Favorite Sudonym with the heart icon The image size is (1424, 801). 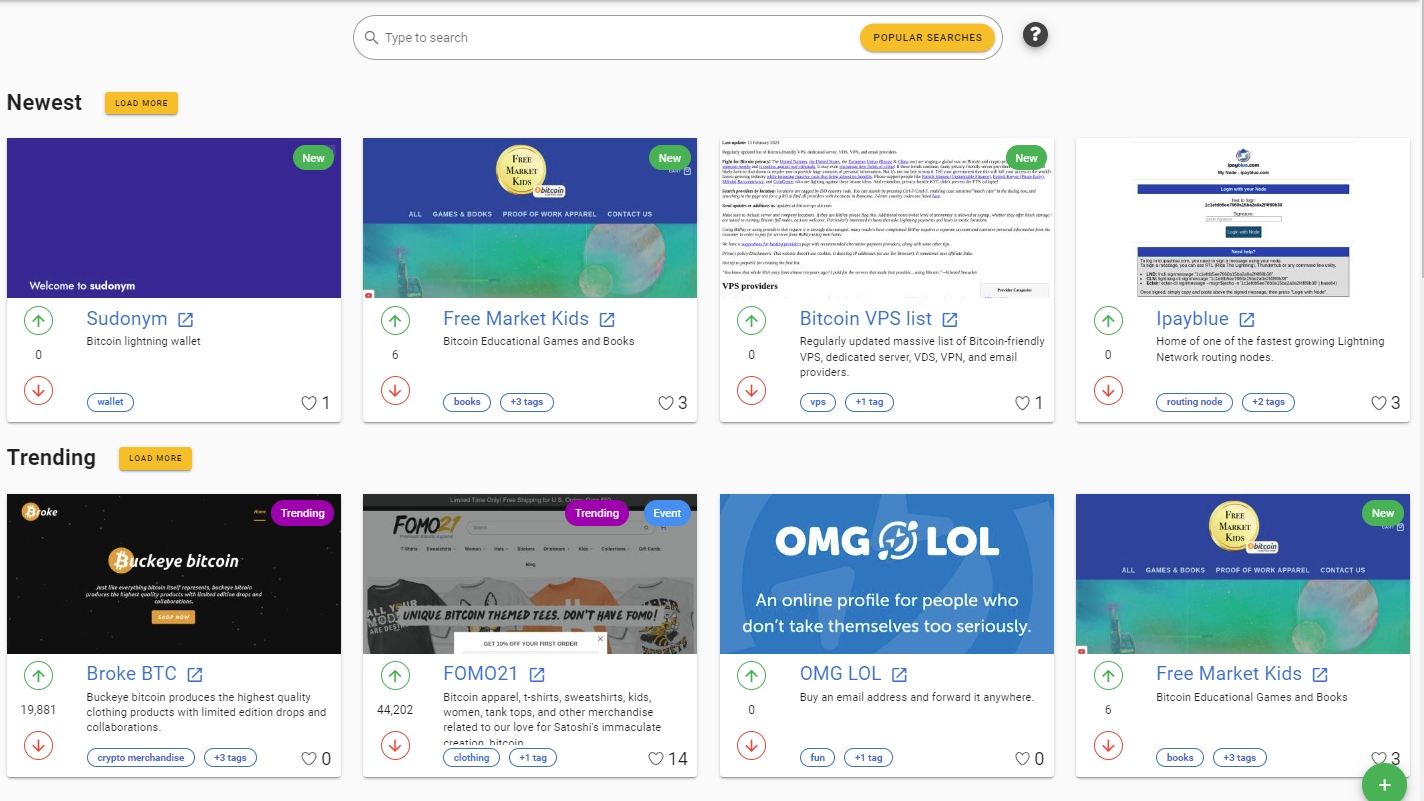pyautogui.click(x=309, y=403)
